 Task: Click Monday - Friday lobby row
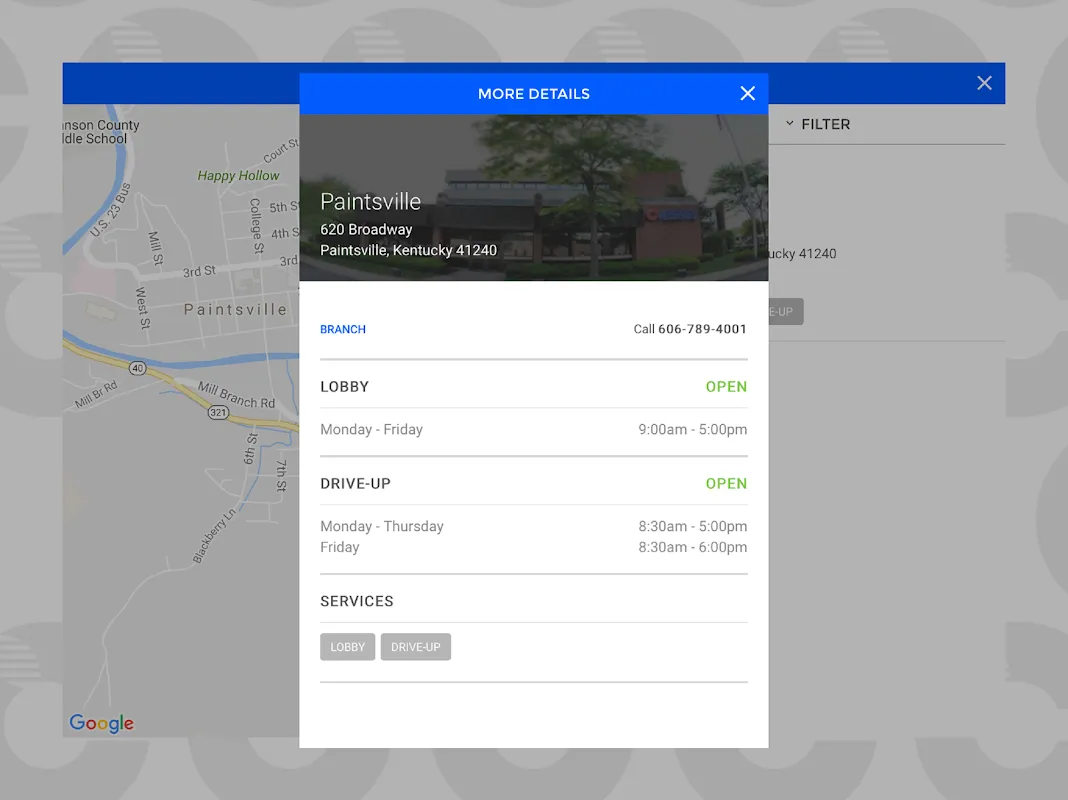coord(534,430)
